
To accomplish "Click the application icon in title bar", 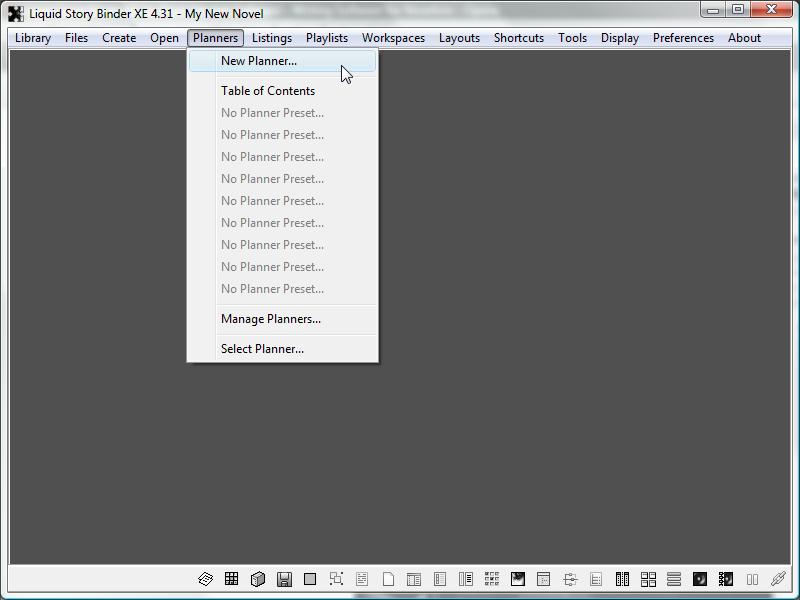I will (x=16, y=13).
